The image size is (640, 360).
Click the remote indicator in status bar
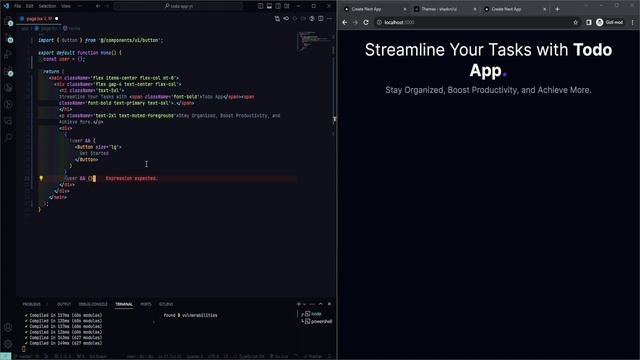[x=6, y=357]
